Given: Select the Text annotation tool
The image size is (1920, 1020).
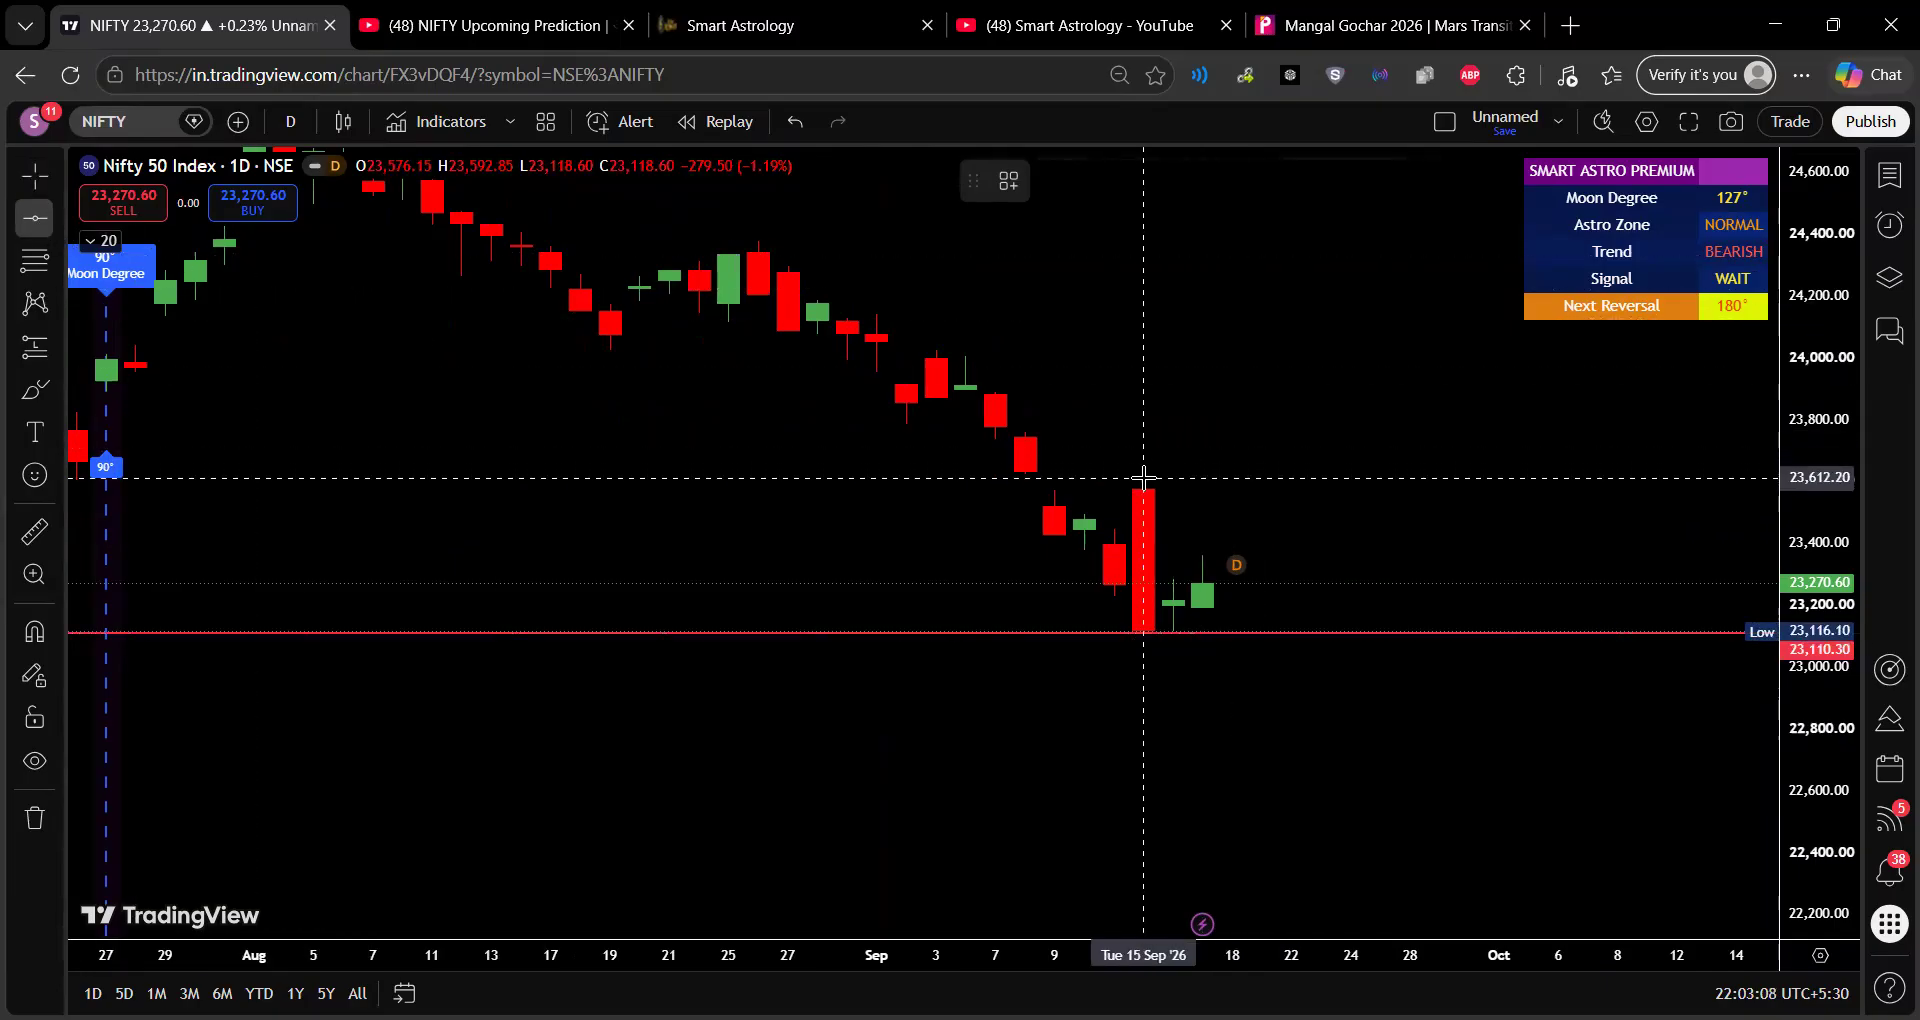Looking at the screenshot, I should coord(35,432).
